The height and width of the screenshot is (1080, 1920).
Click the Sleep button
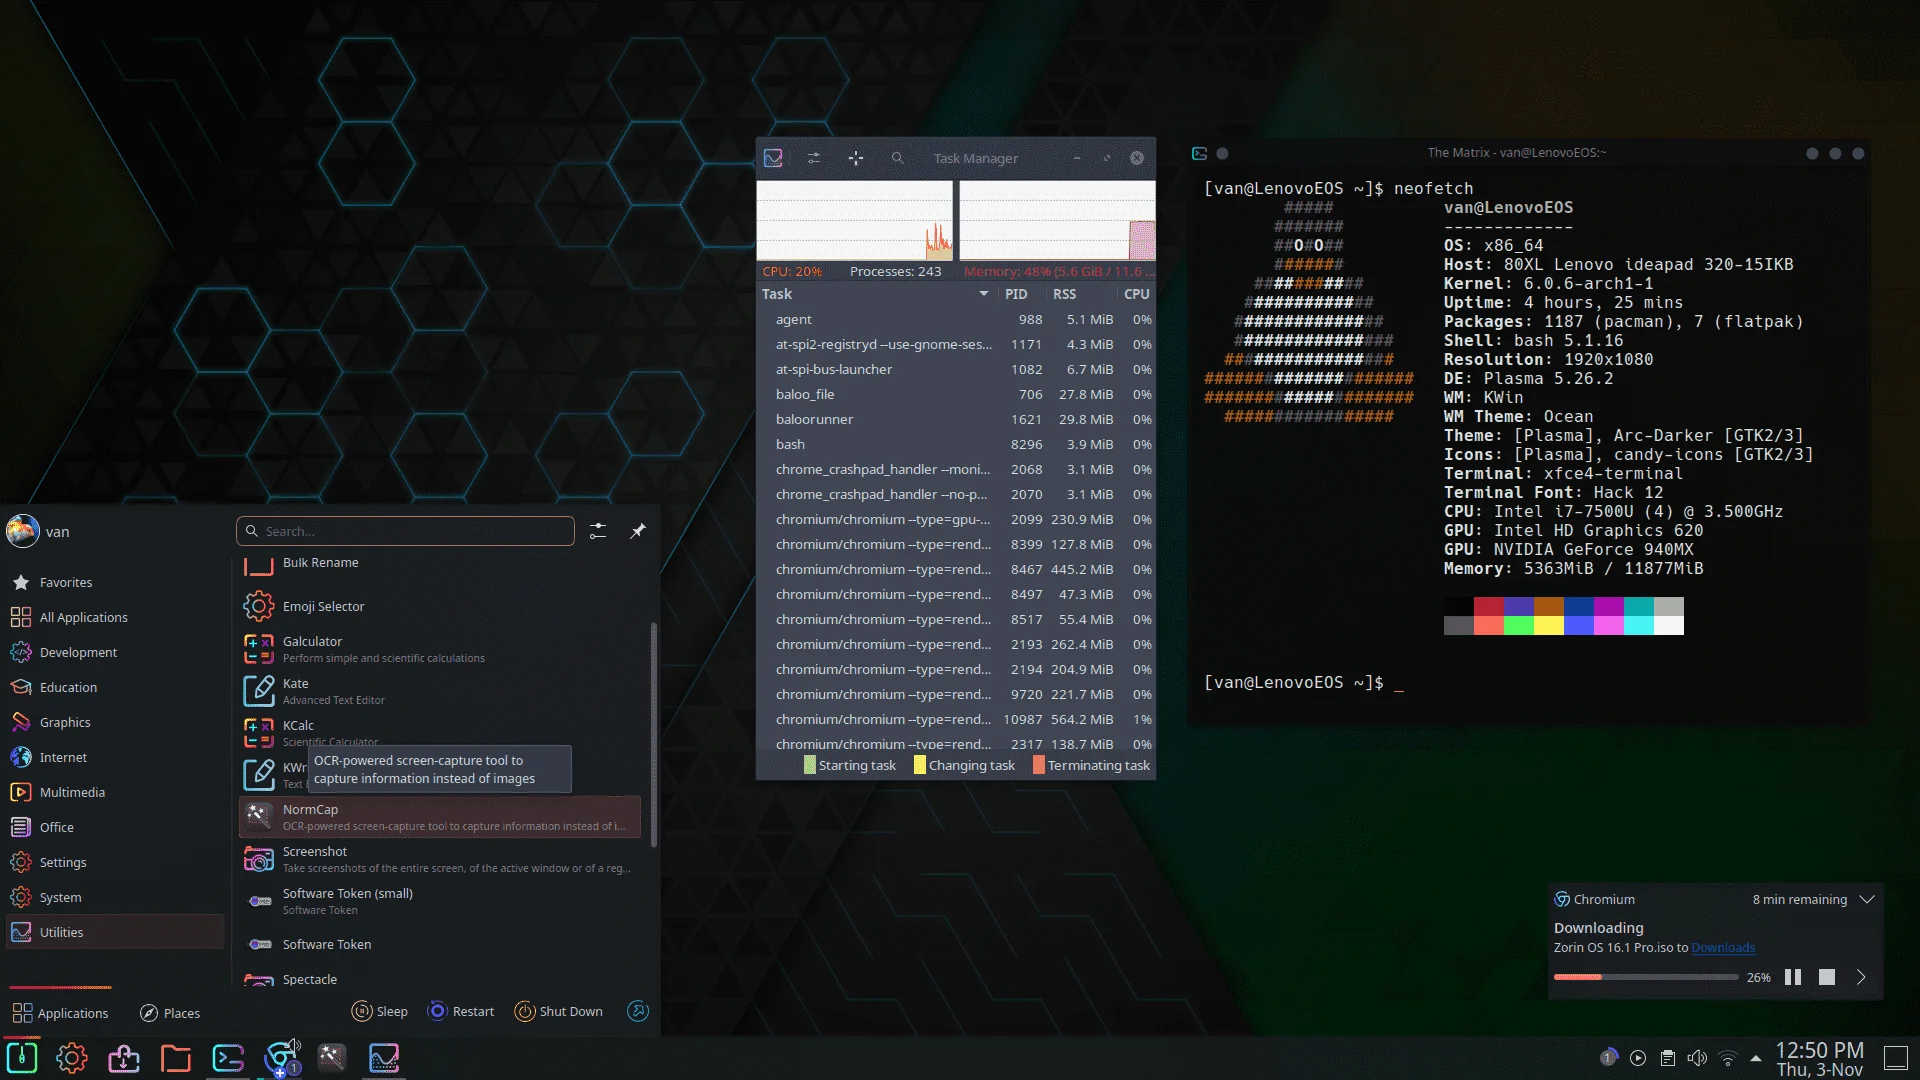pos(380,1011)
